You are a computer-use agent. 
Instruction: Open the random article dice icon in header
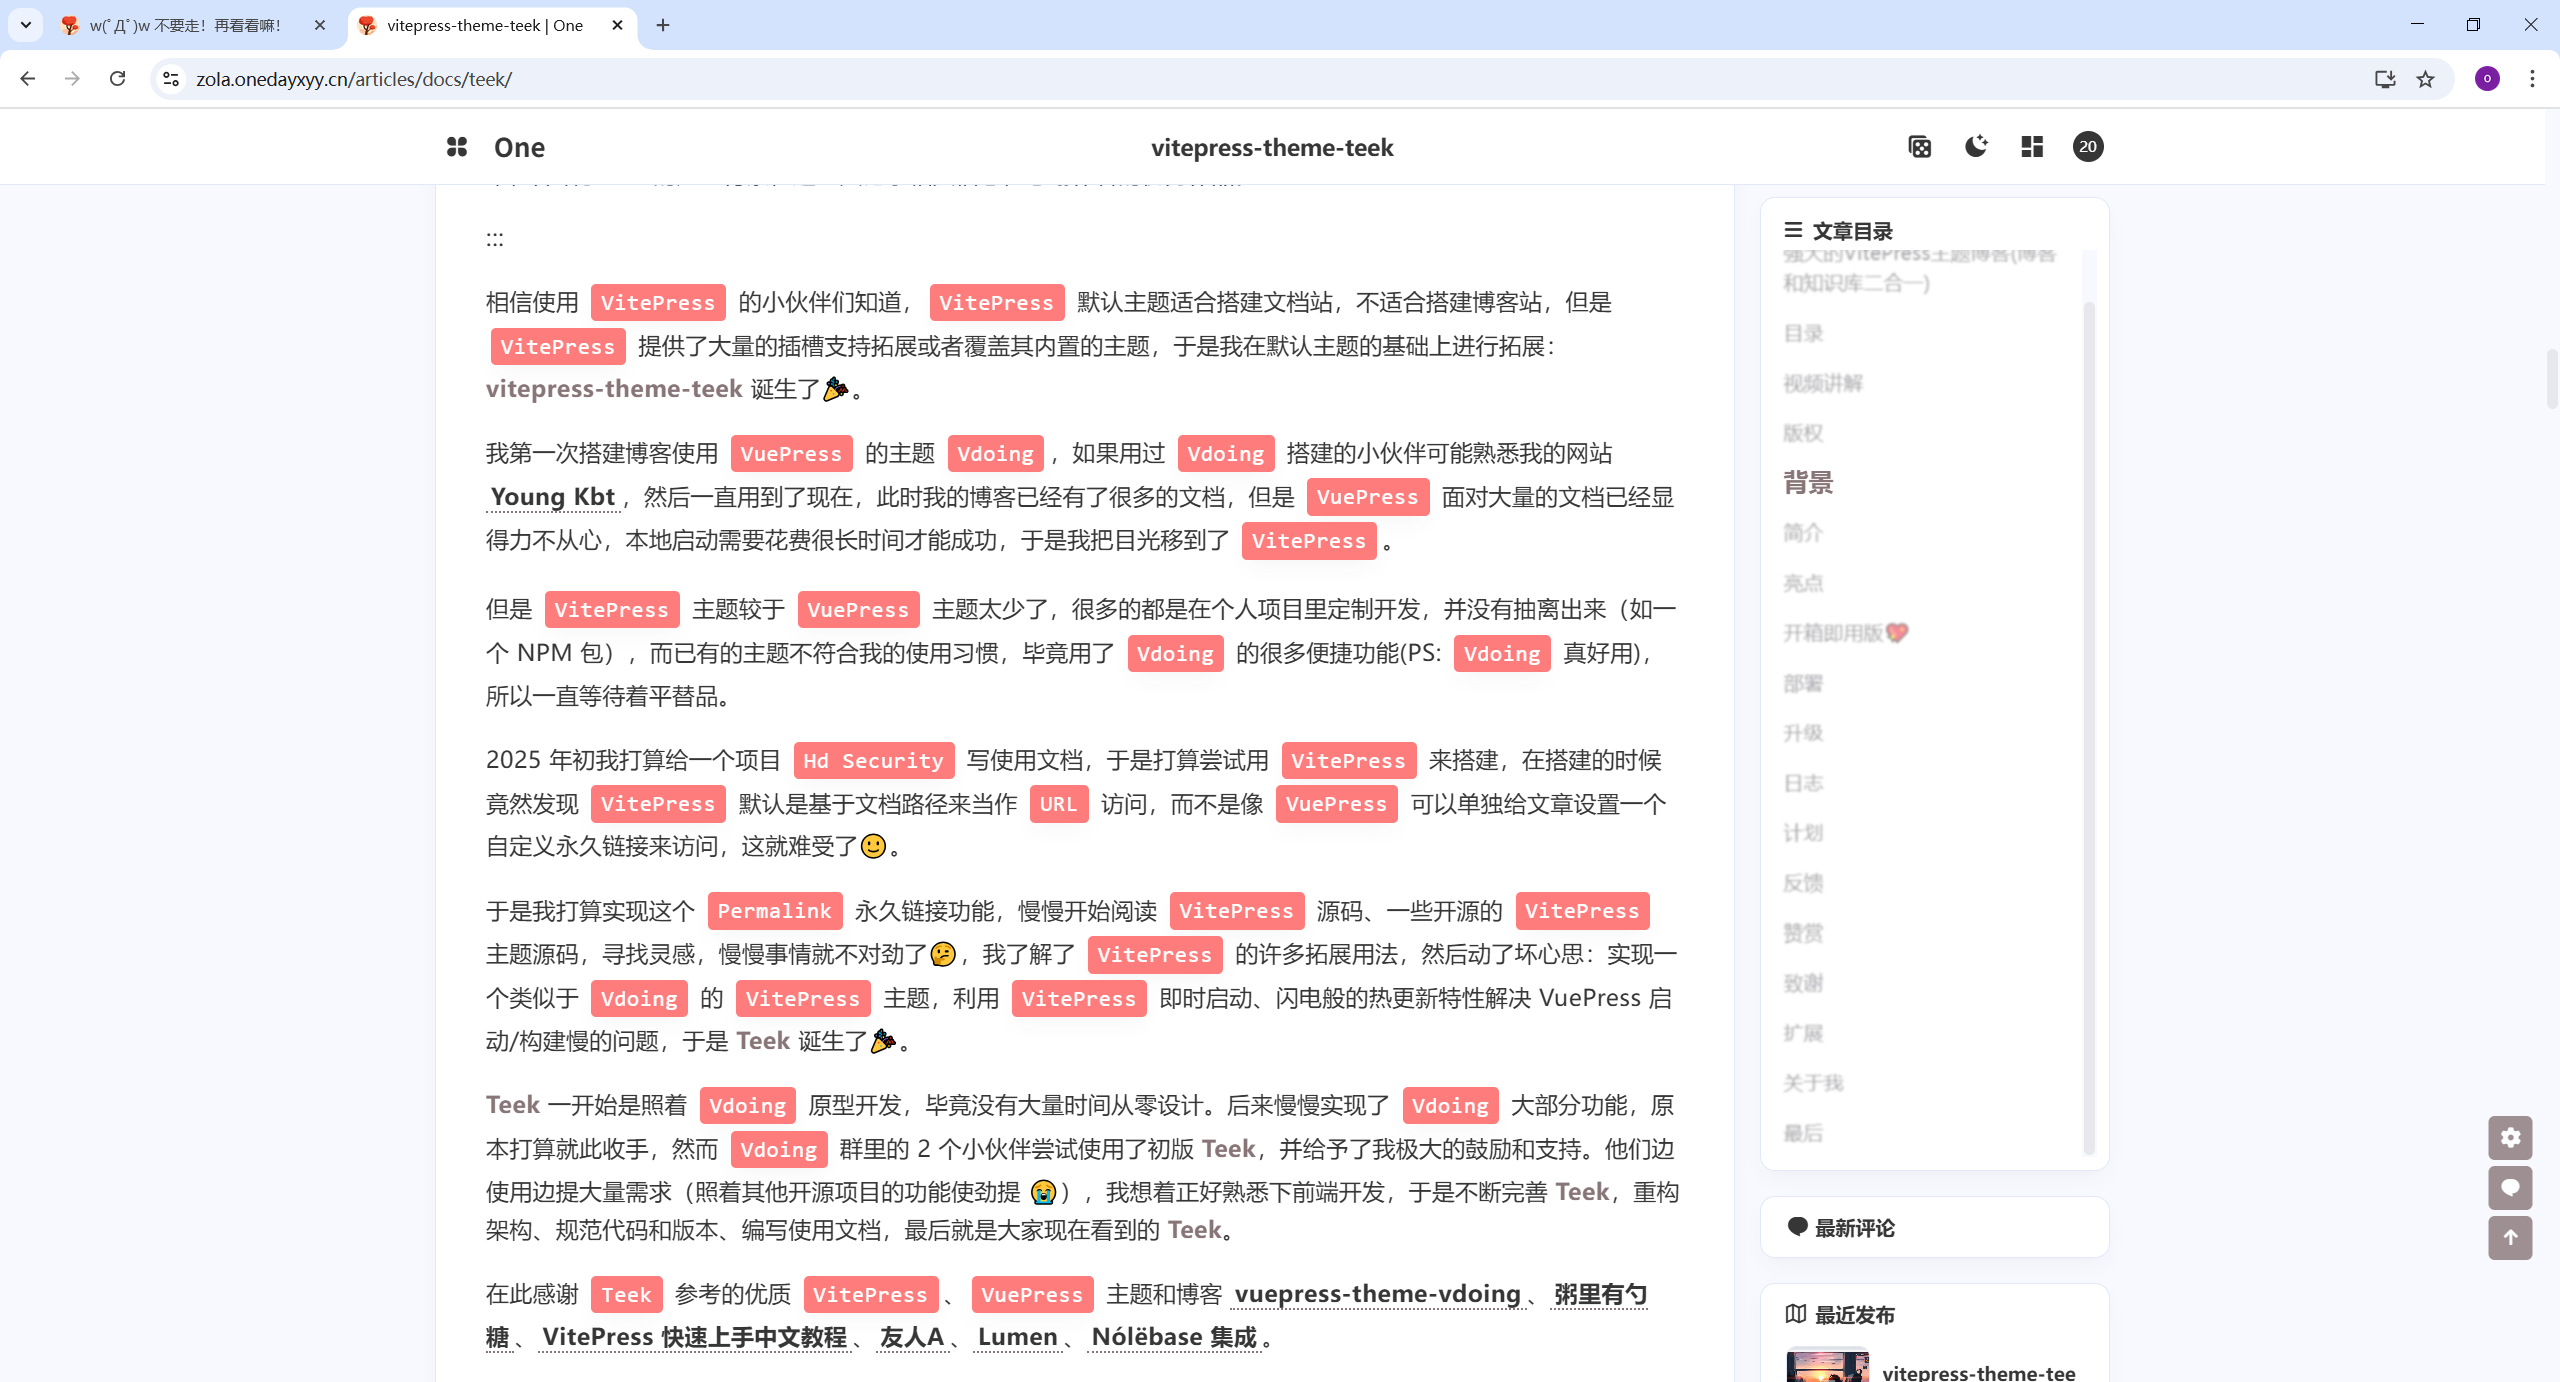(1919, 147)
